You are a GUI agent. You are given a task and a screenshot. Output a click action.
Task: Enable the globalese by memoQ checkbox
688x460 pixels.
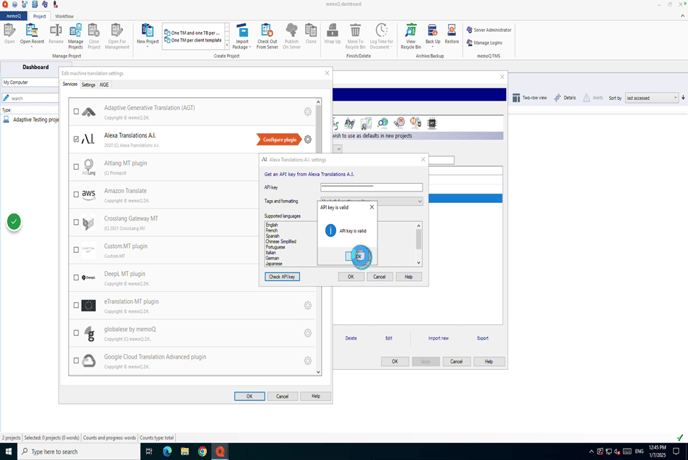pyautogui.click(x=76, y=333)
